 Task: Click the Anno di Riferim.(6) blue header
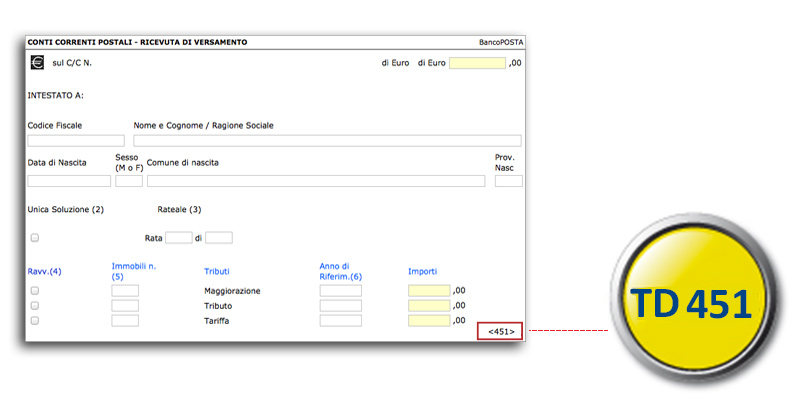(341, 271)
